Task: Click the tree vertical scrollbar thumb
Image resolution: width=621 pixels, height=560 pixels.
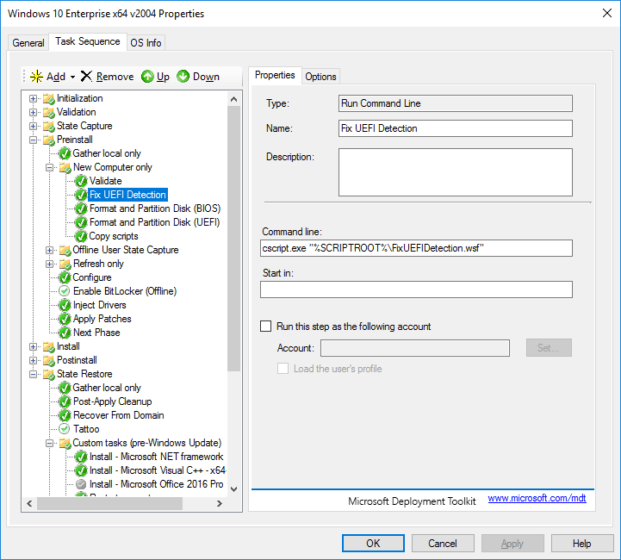Action: pyautogui.click(x=234, y=238)
